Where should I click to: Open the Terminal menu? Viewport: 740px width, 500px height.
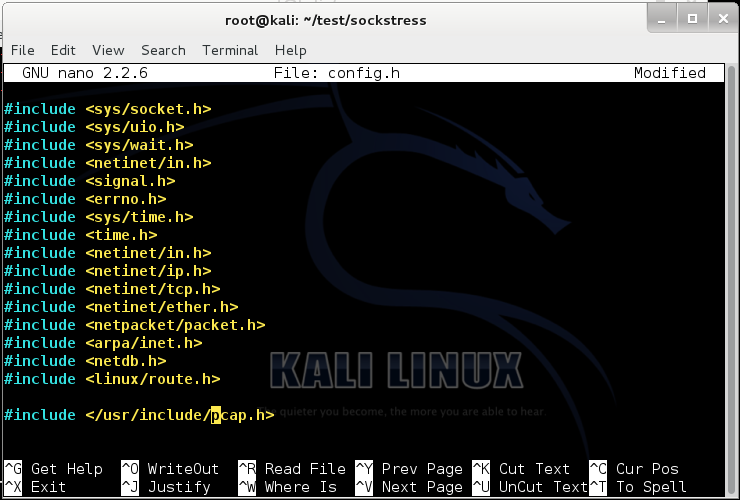(x=230, y=50)
